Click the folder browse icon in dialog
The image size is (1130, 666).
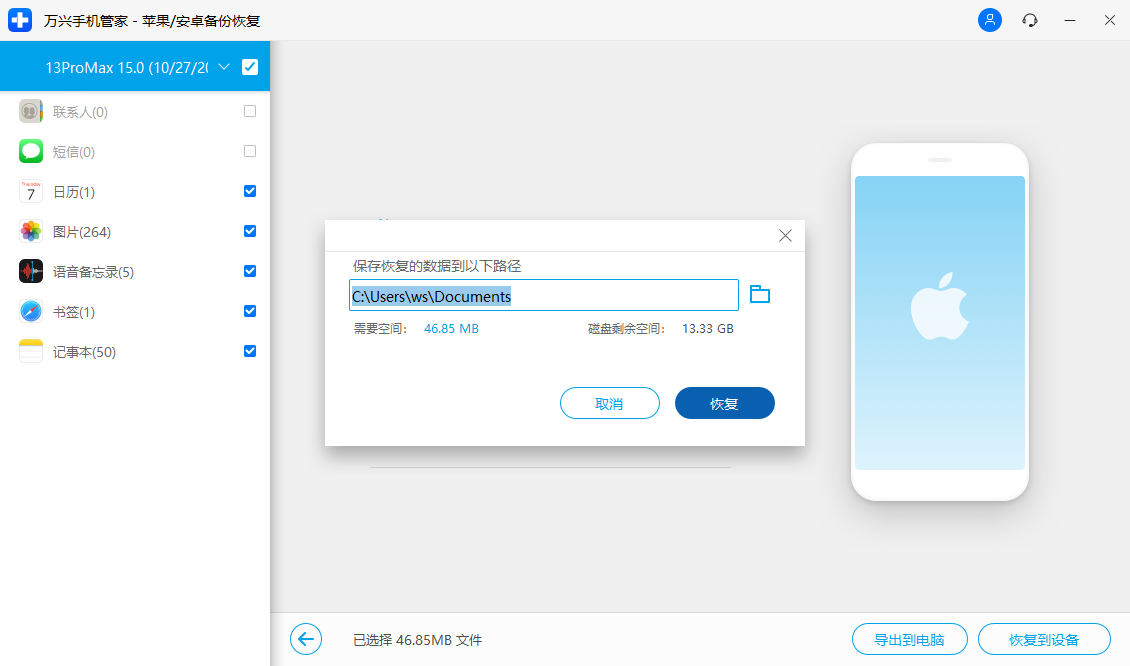point(760,294)
